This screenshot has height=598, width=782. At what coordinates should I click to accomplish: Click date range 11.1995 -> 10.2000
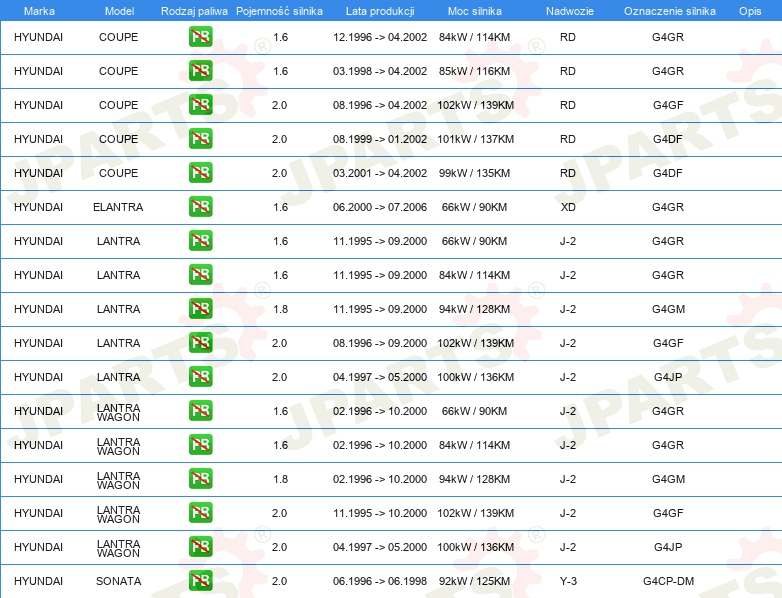point(380,513)
